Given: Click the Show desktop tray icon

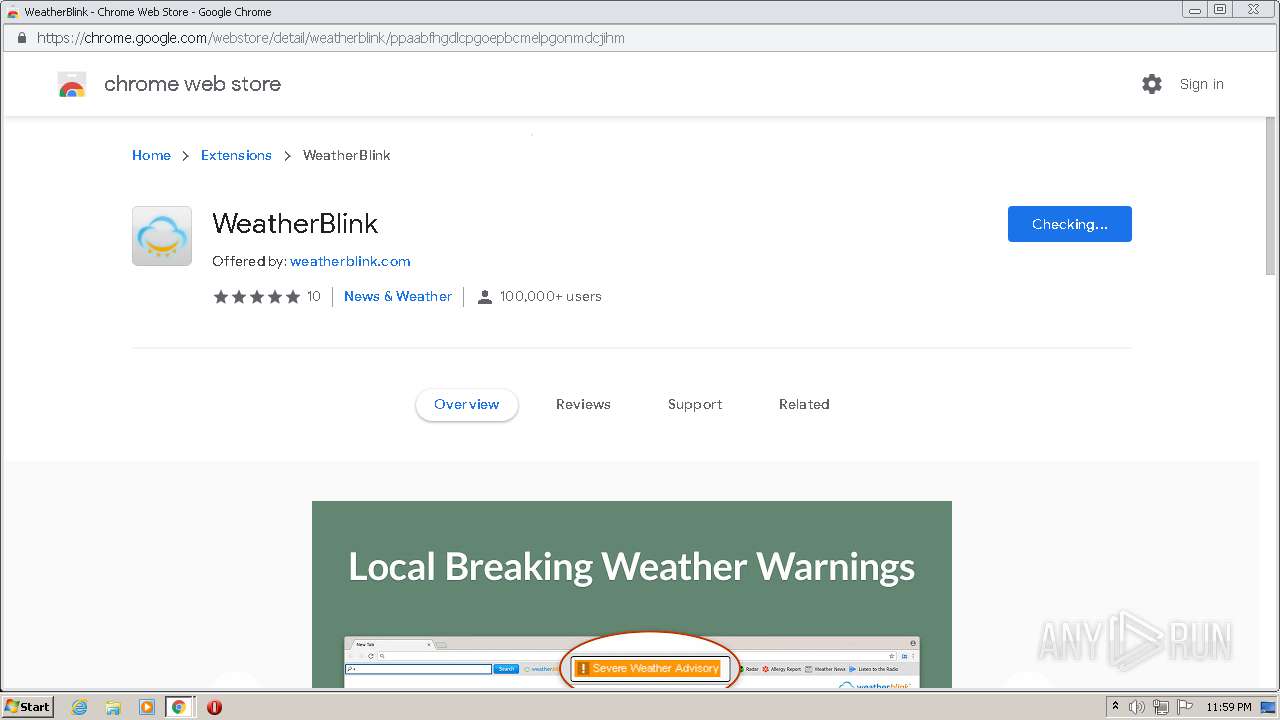Looking at the screenshot, I should [1268, 707].
